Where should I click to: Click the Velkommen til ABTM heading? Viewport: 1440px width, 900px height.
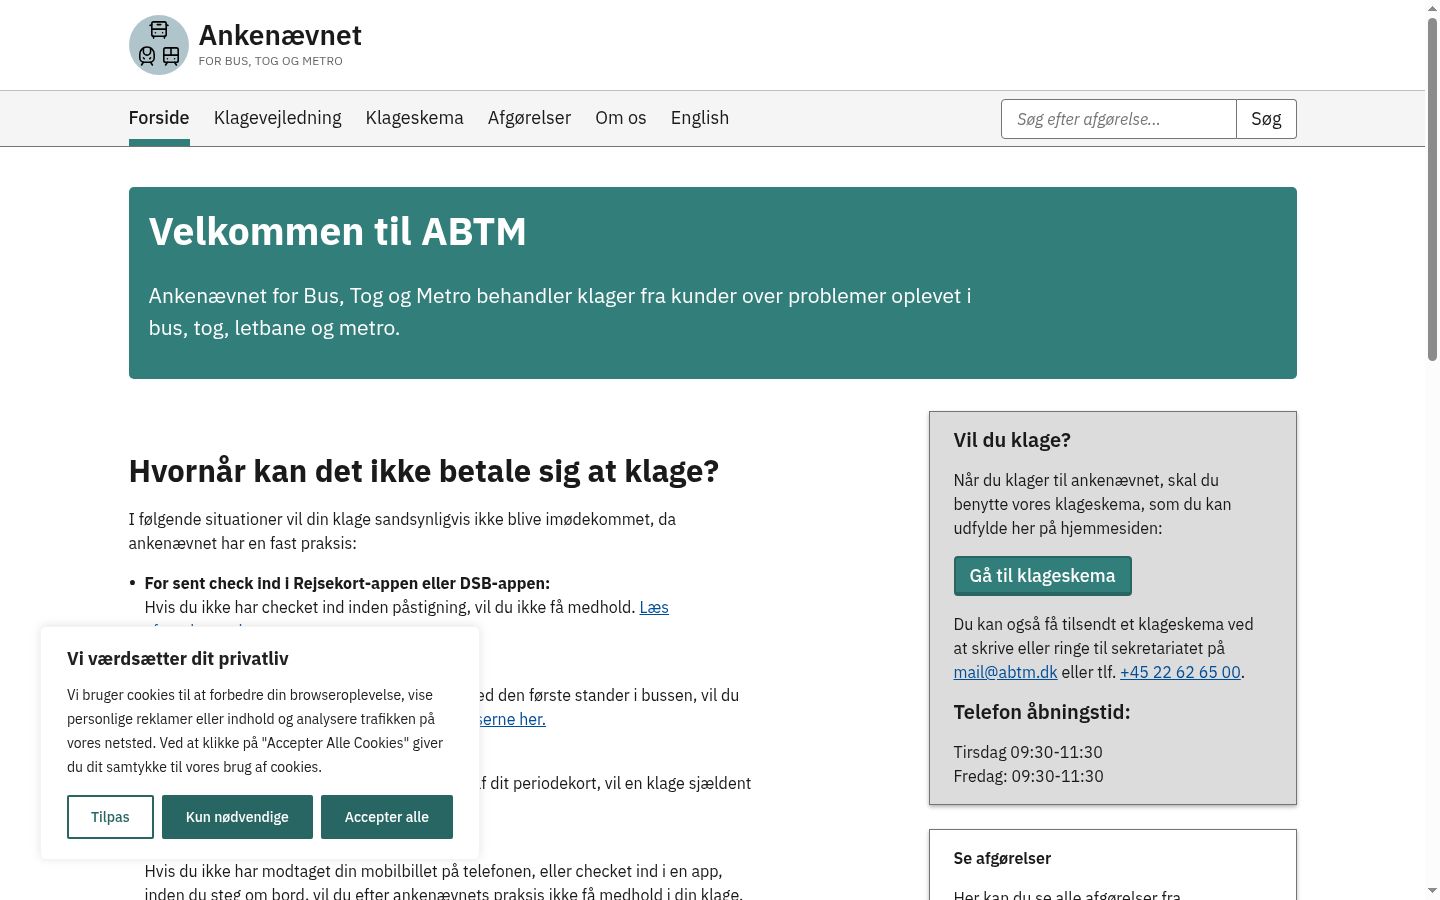pos(337,232)
